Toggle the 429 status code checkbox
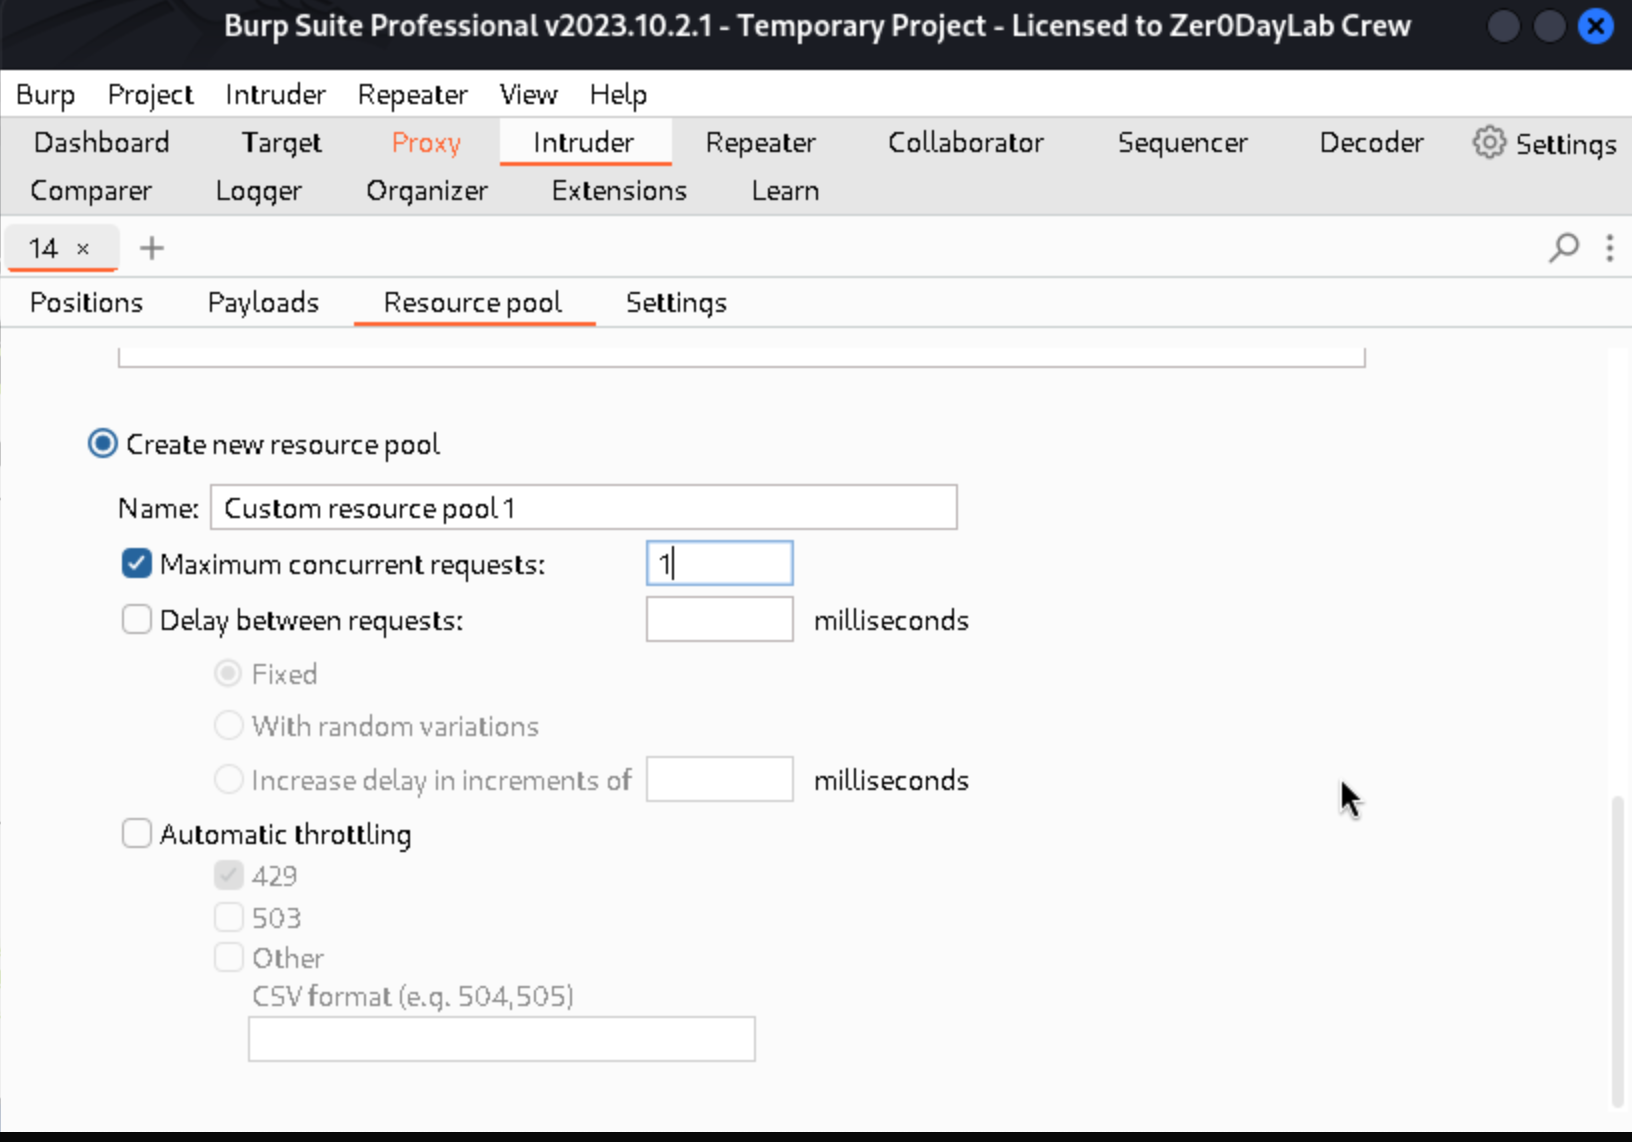Image resolution: width=1632 pixels, height=1142 pixels. 229,876
